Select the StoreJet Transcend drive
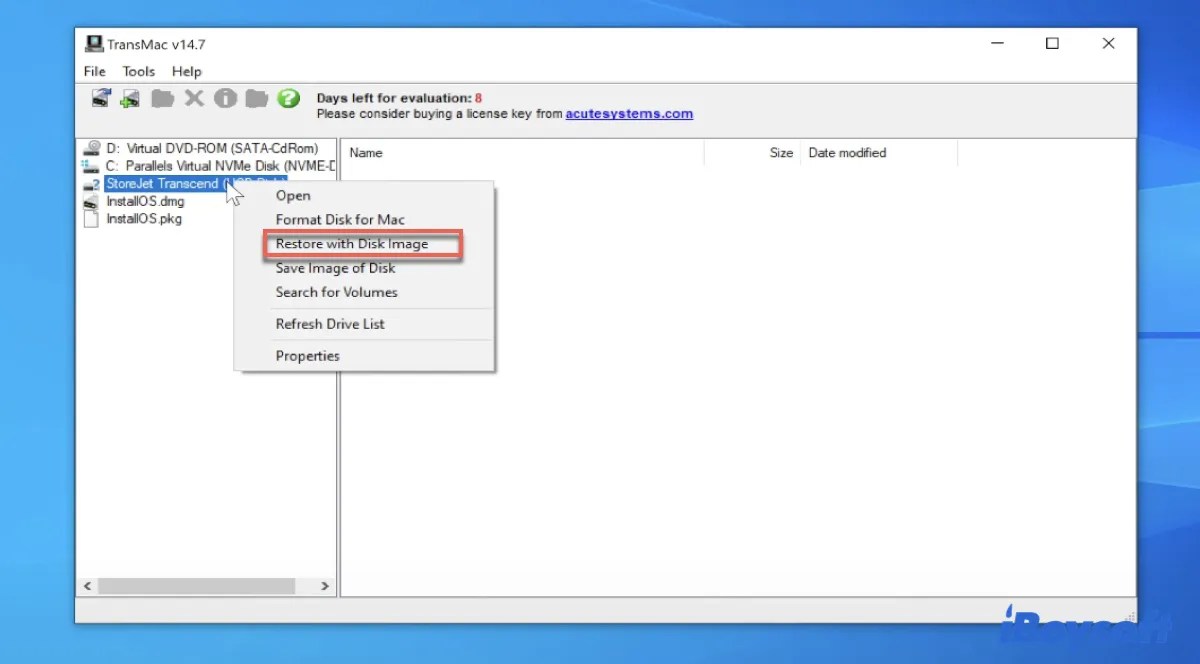The height and width of the screenshot is (664, 1200). [x=195, y=184]
